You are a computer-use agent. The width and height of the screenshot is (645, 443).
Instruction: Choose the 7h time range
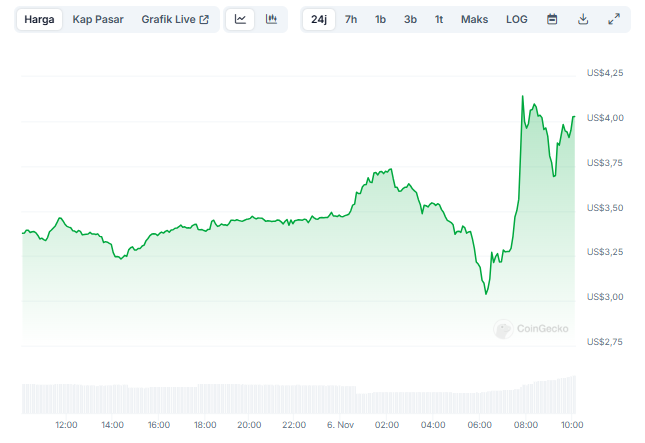pyautogui.click(x=351, y=19)
